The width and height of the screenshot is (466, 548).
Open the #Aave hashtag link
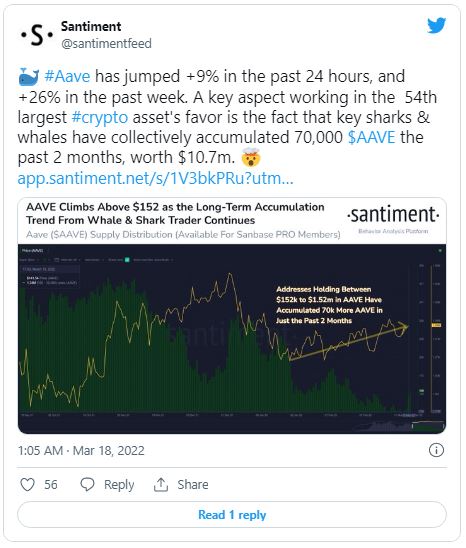(x=67, y=76)
